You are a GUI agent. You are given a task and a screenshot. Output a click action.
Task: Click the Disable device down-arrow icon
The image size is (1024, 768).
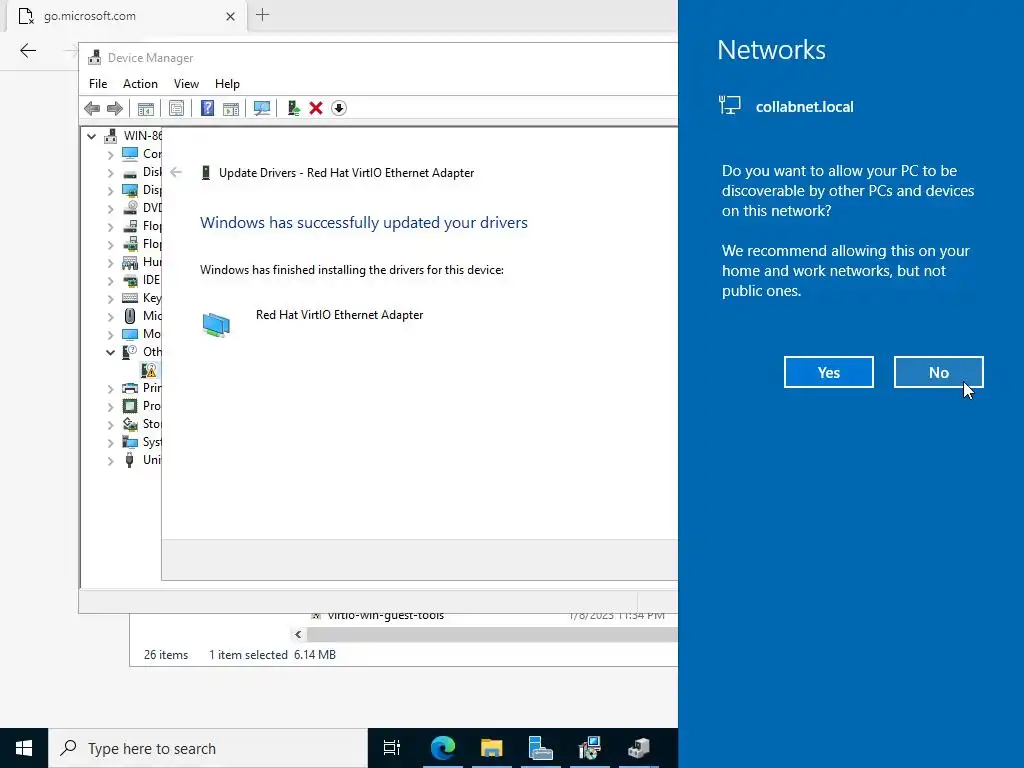coord(339,108)
